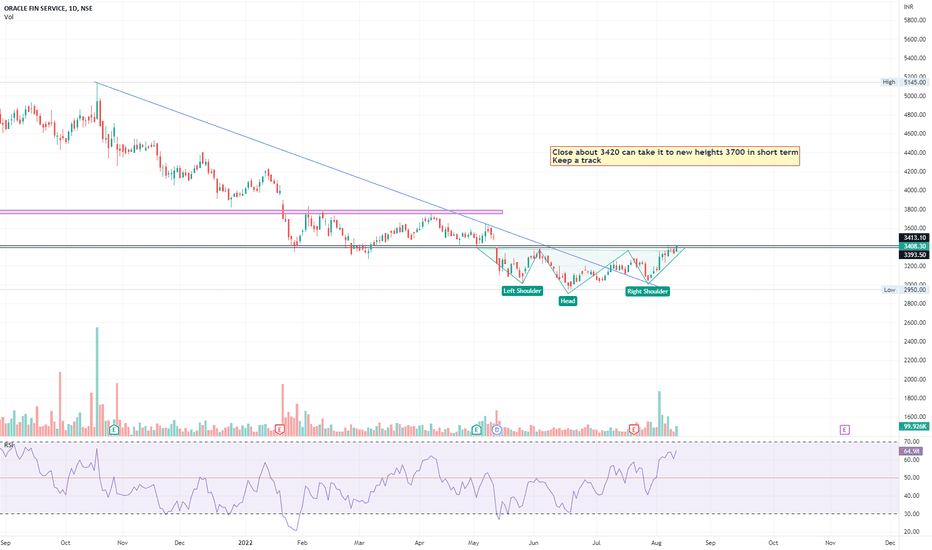
Task: Click the Low 2950.00 price label
Action: click(903, 290)
